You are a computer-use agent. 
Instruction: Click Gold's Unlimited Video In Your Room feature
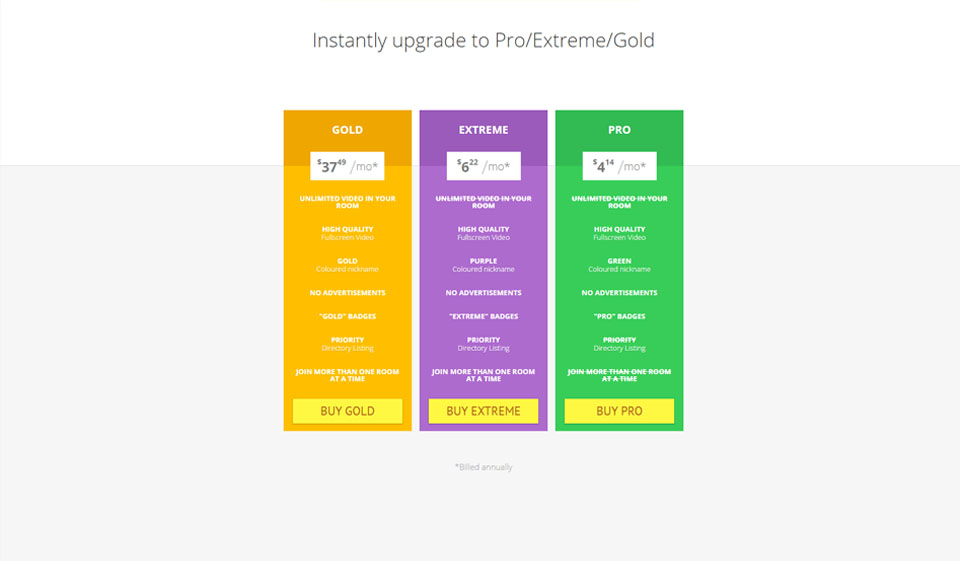(347, 202)
